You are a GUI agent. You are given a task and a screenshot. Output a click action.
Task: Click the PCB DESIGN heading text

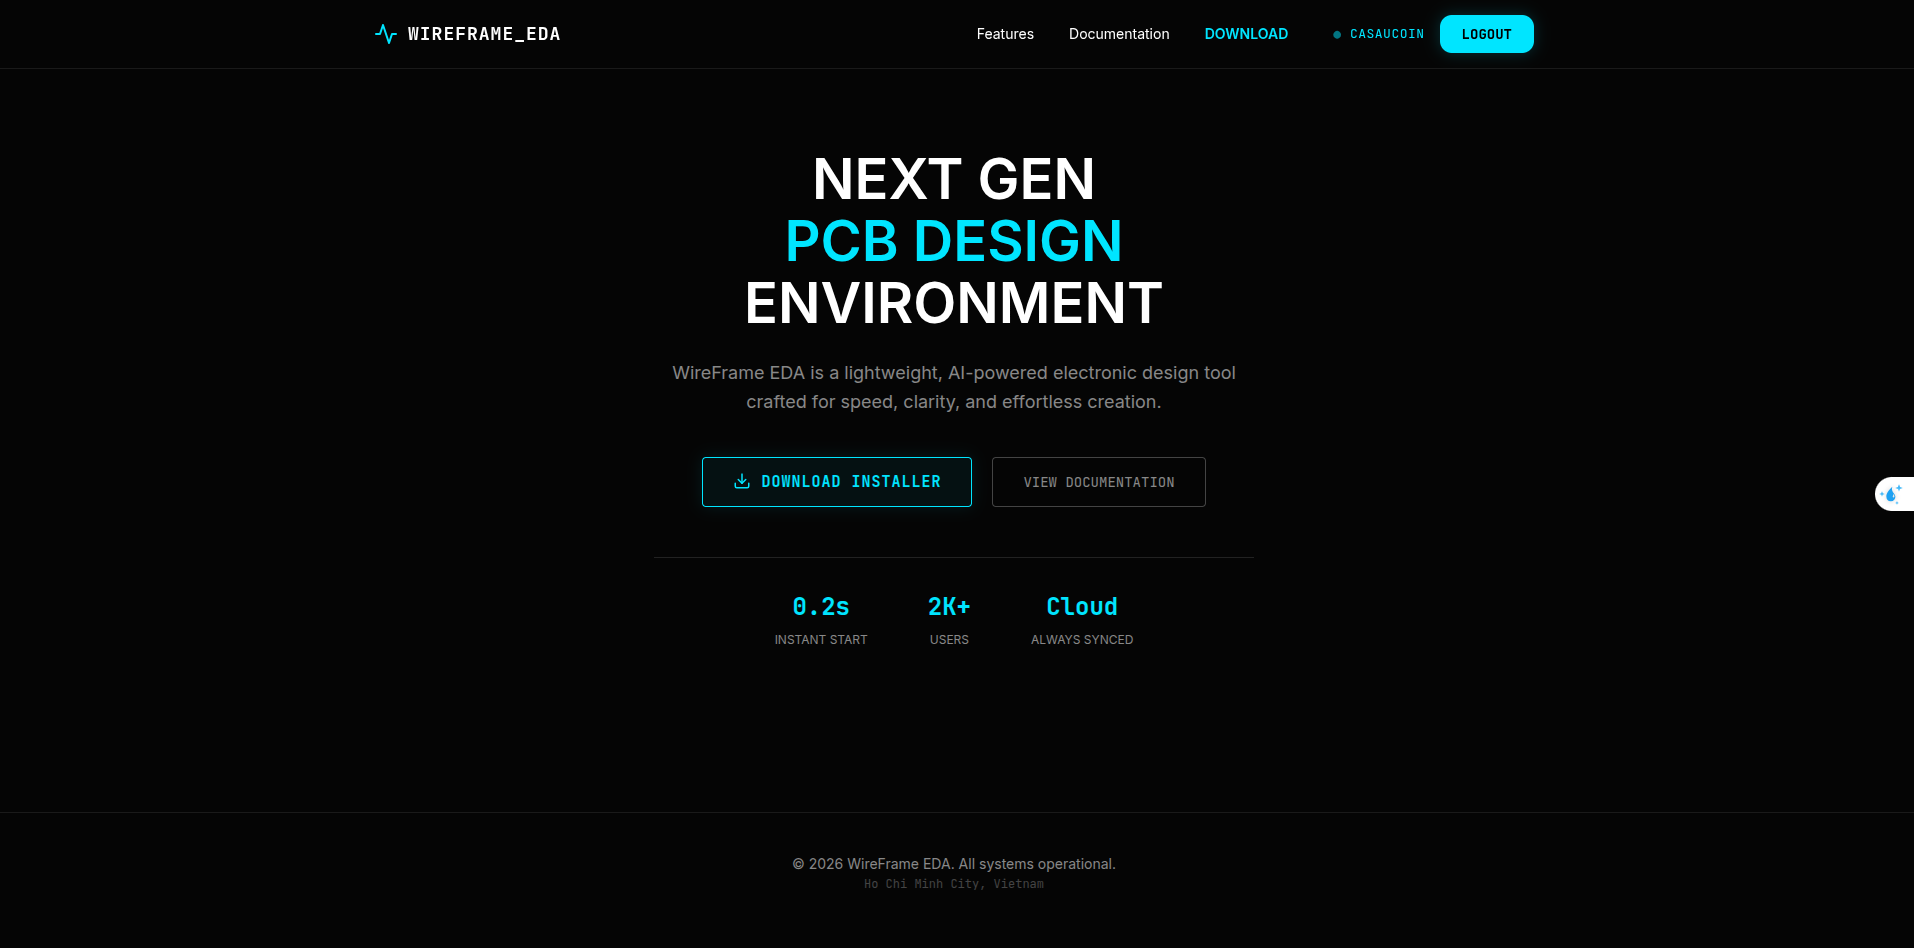tap(954, 241)
